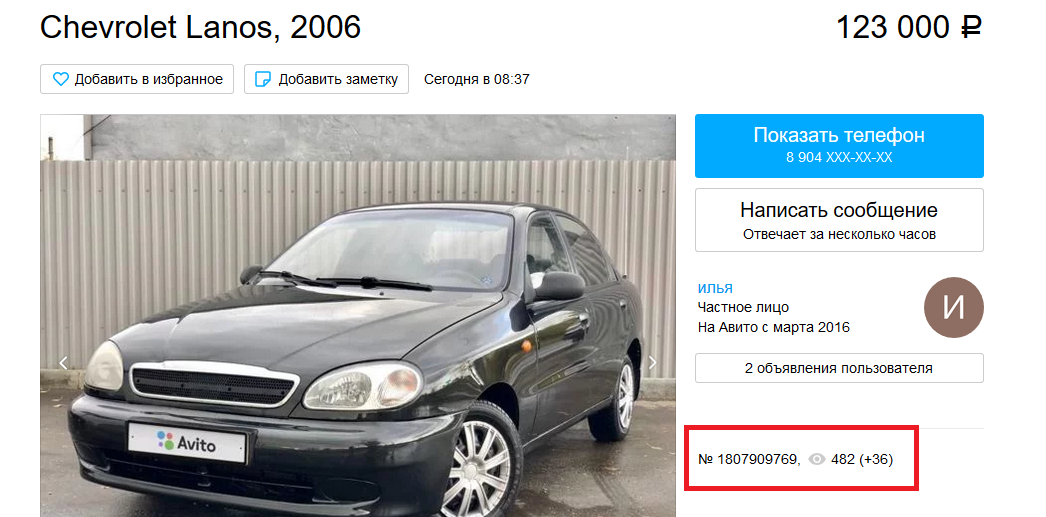The height and width of the screenshot is (517, 1046).
Task: Click the eye views icon
Action: [817, 459]
